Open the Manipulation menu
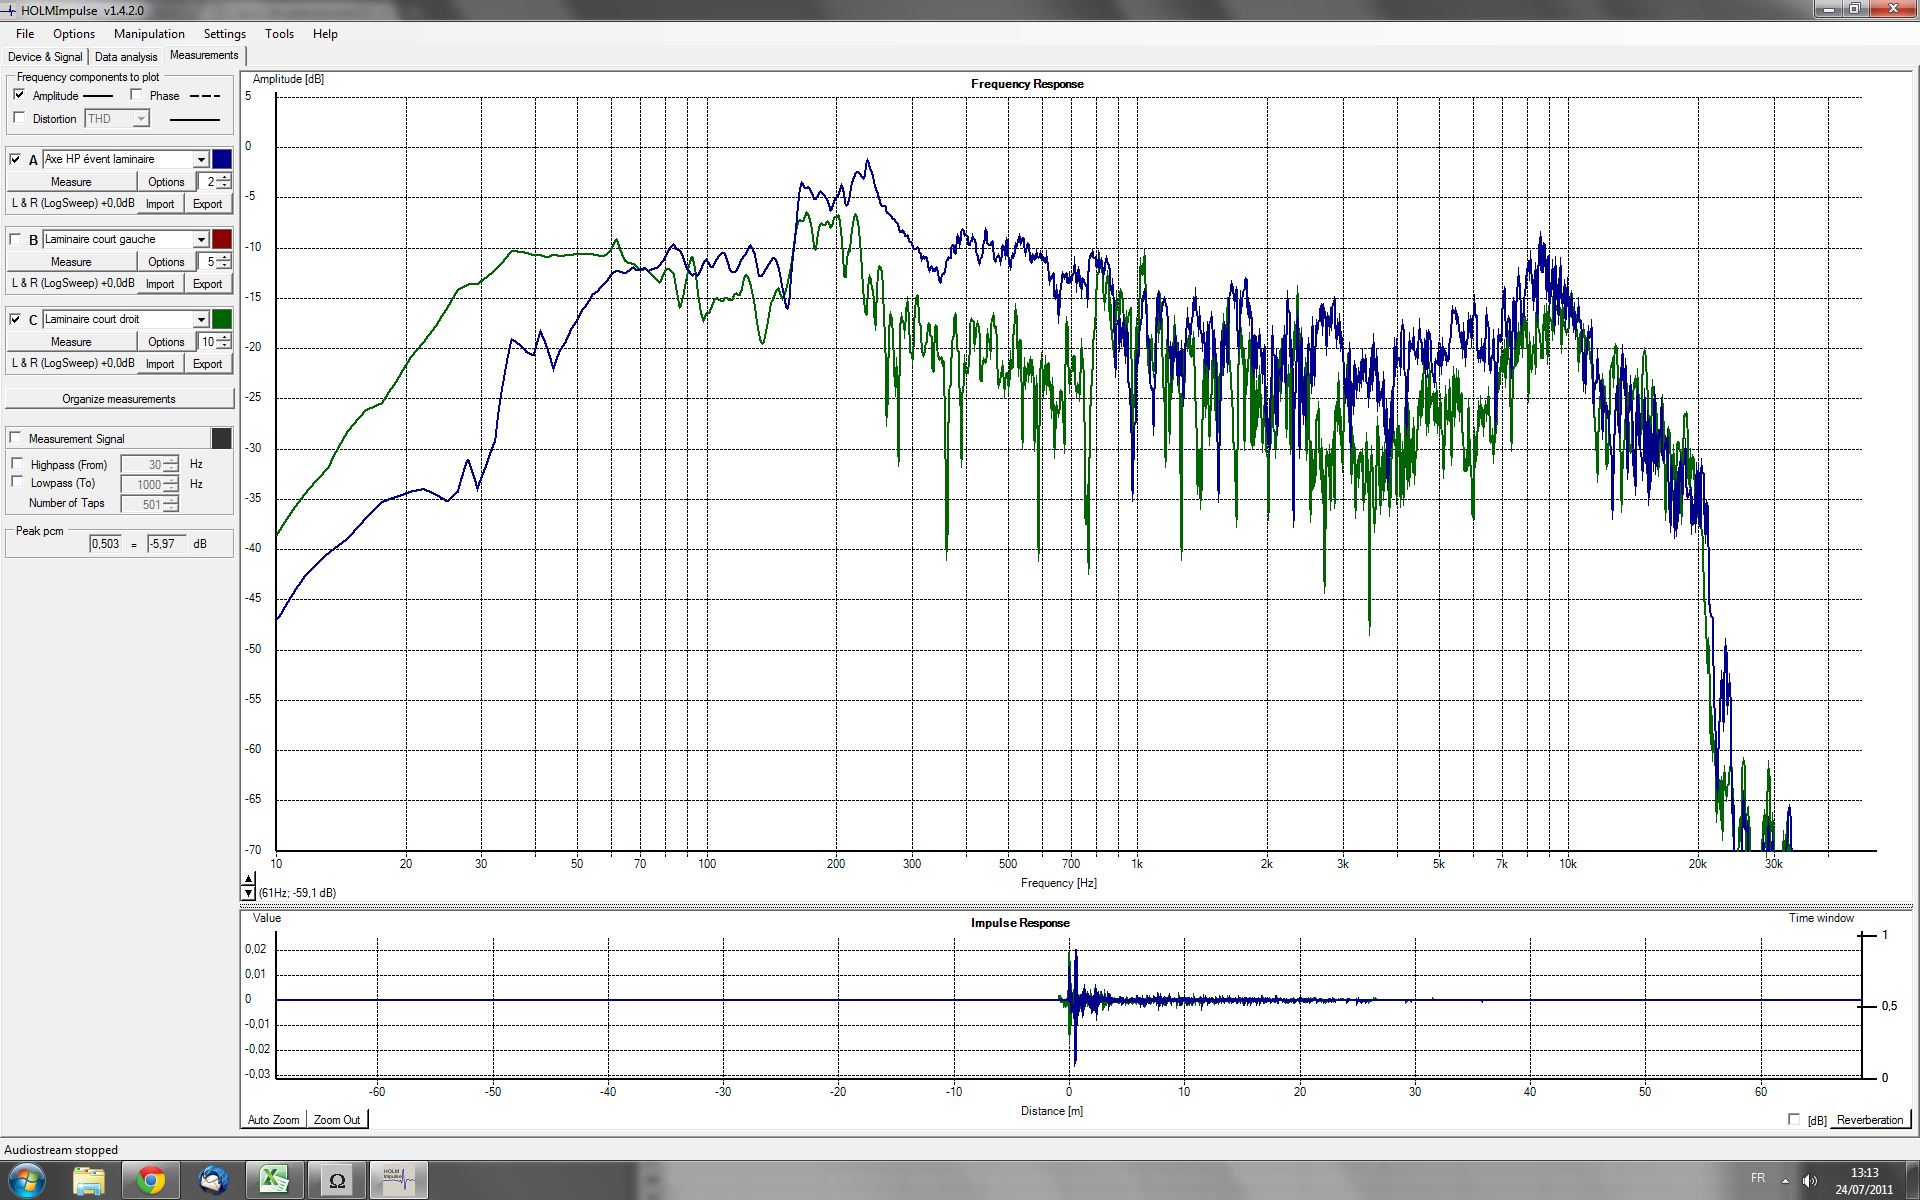The image size is (1920, 1200). click(x=149, y=33)
